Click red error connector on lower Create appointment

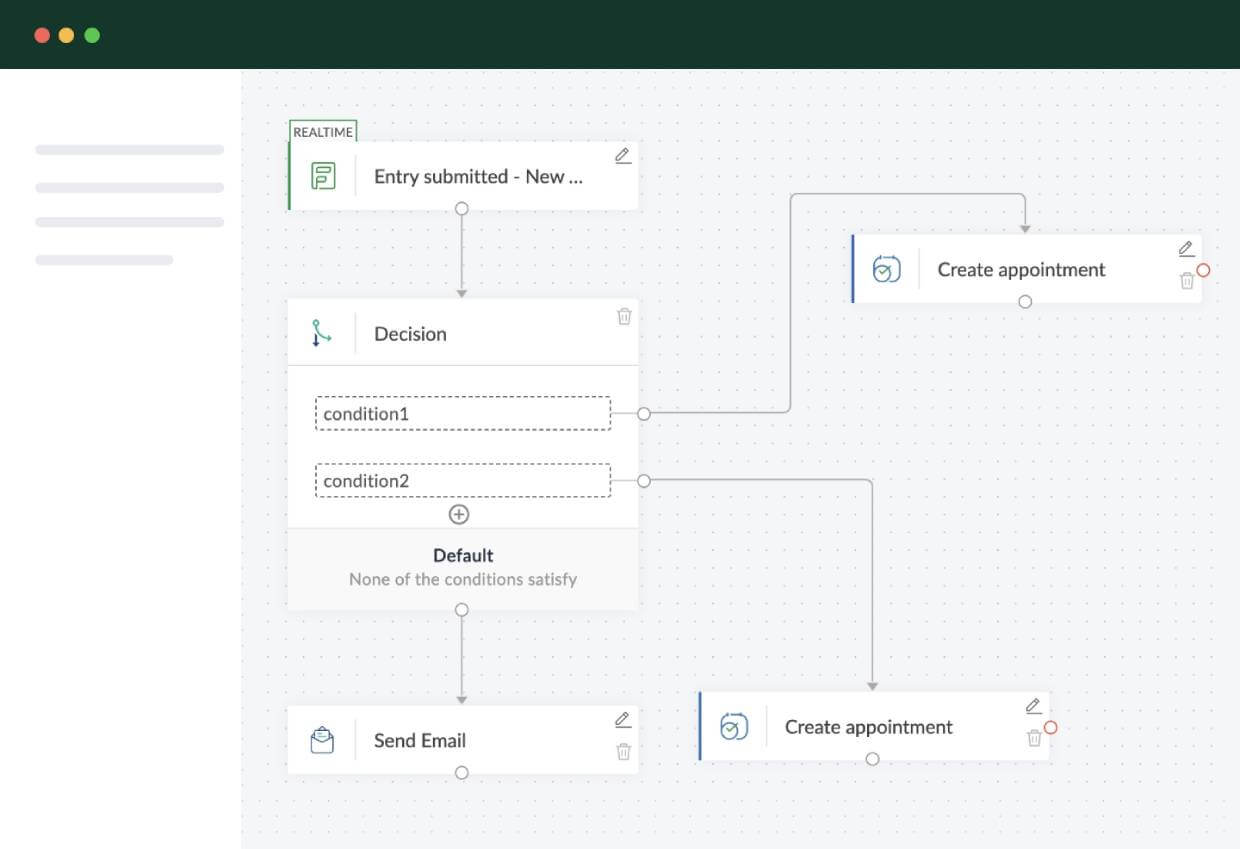(x=1051, y=727)
